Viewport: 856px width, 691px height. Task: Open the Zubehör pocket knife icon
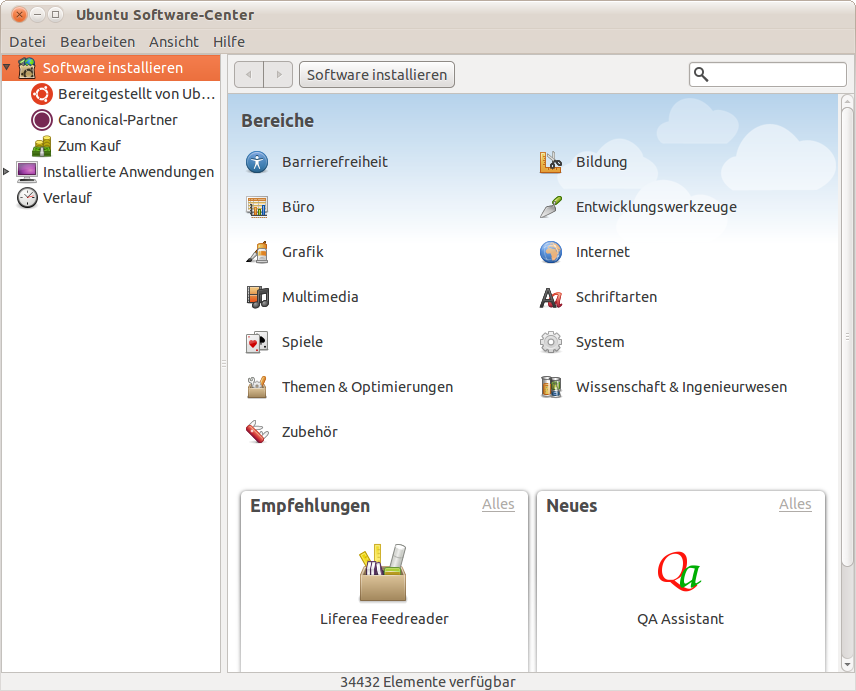pos(257,432)
